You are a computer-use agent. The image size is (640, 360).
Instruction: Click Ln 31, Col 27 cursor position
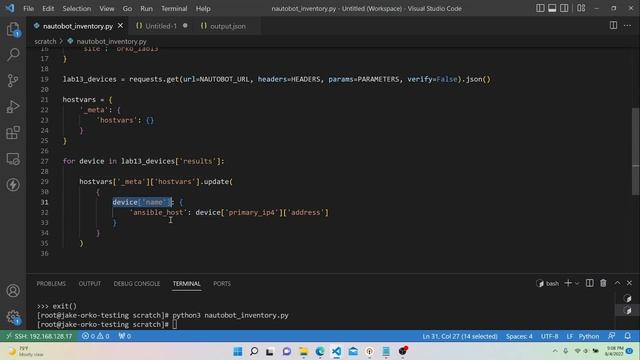[x=460, y=336]
